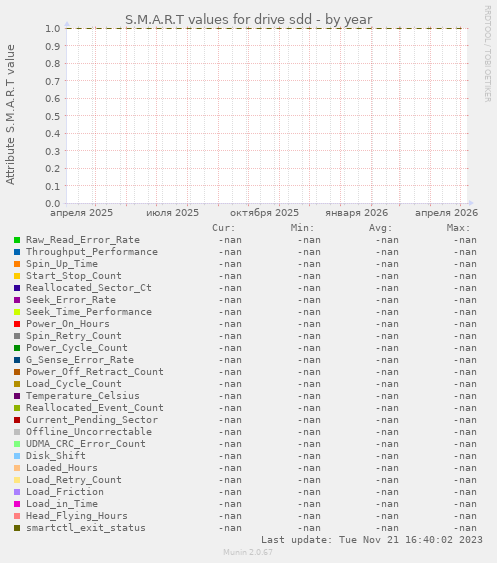This screenshot has width=497, height=563.
Task: Click the light blue Disk_Shift legend swatch
Action: (x=17, y=456)
